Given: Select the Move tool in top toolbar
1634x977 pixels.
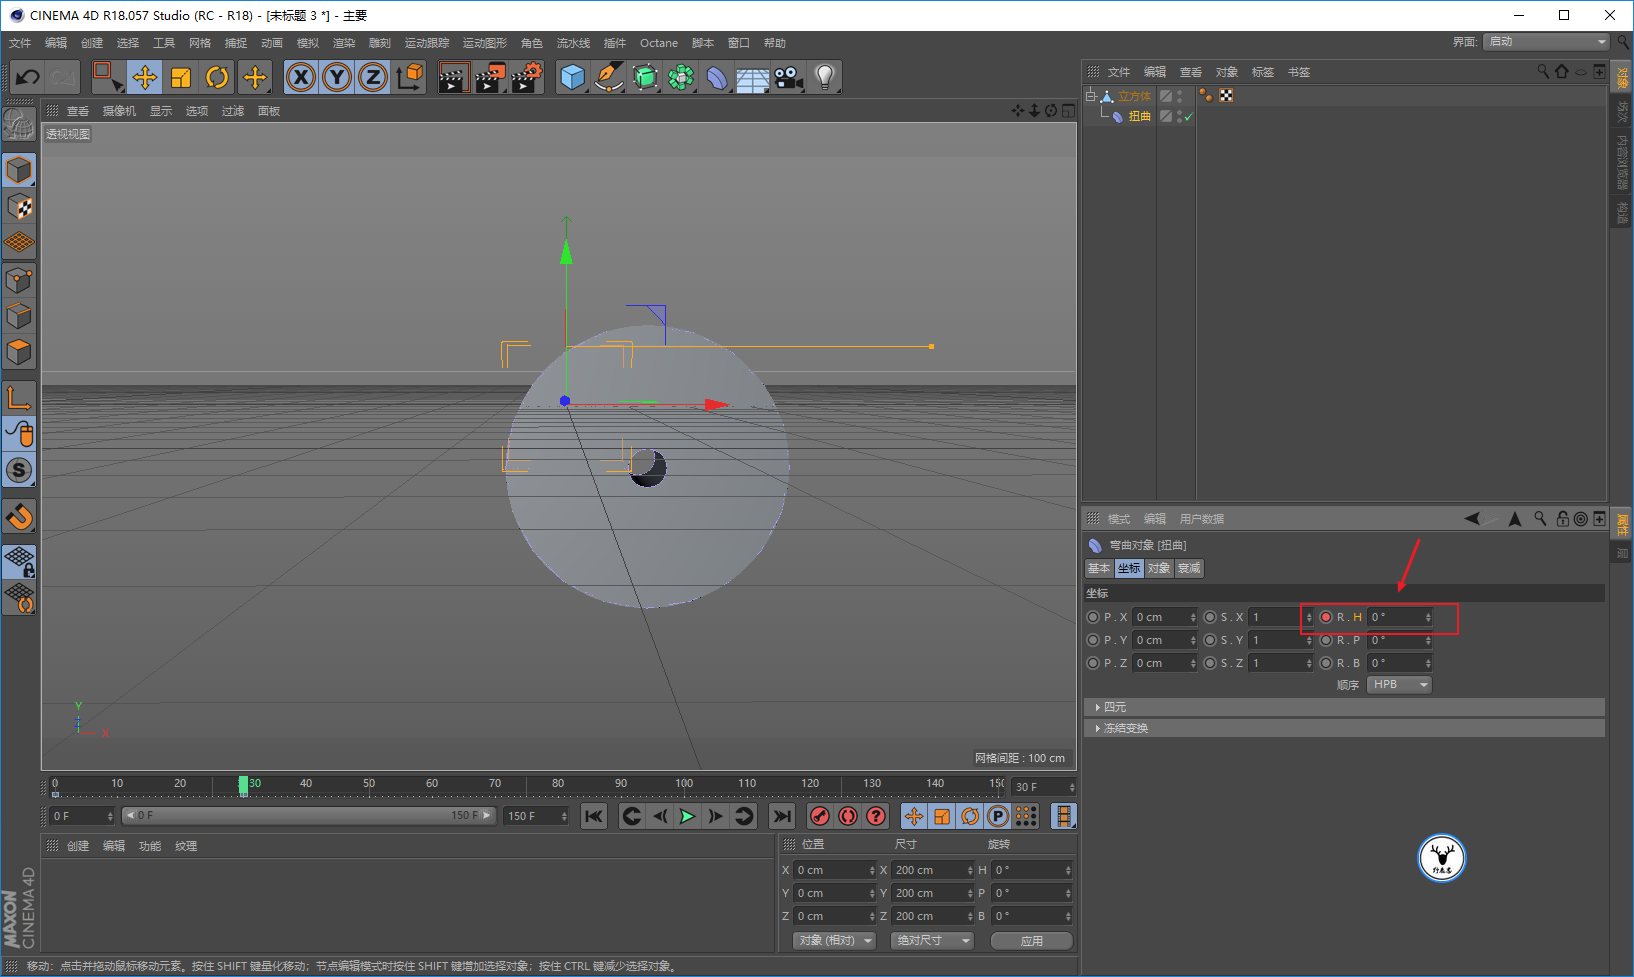Looking at the screenshot, I should tap(144, 77).
